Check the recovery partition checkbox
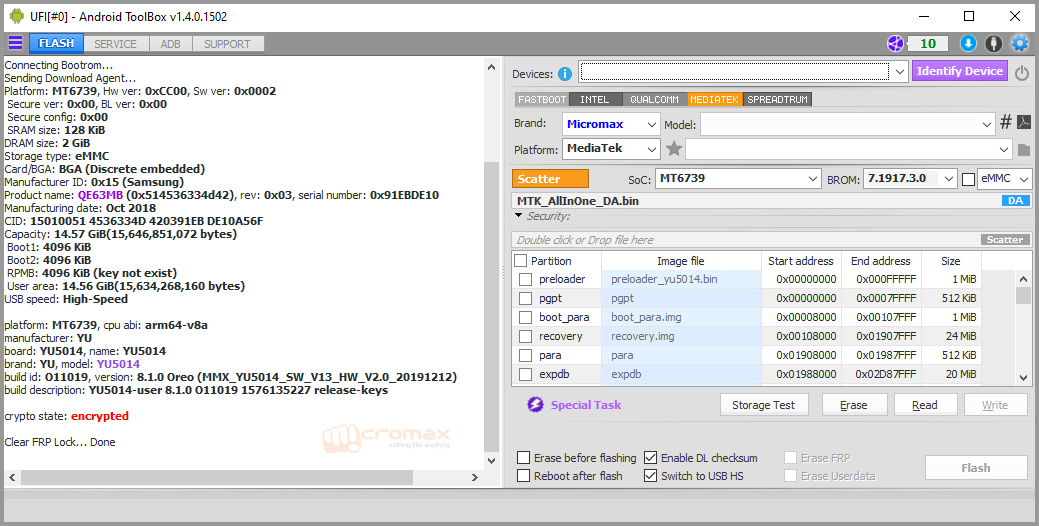This screenshot has height=526, width=1039. pyautogui.click(x=525, y=337)
